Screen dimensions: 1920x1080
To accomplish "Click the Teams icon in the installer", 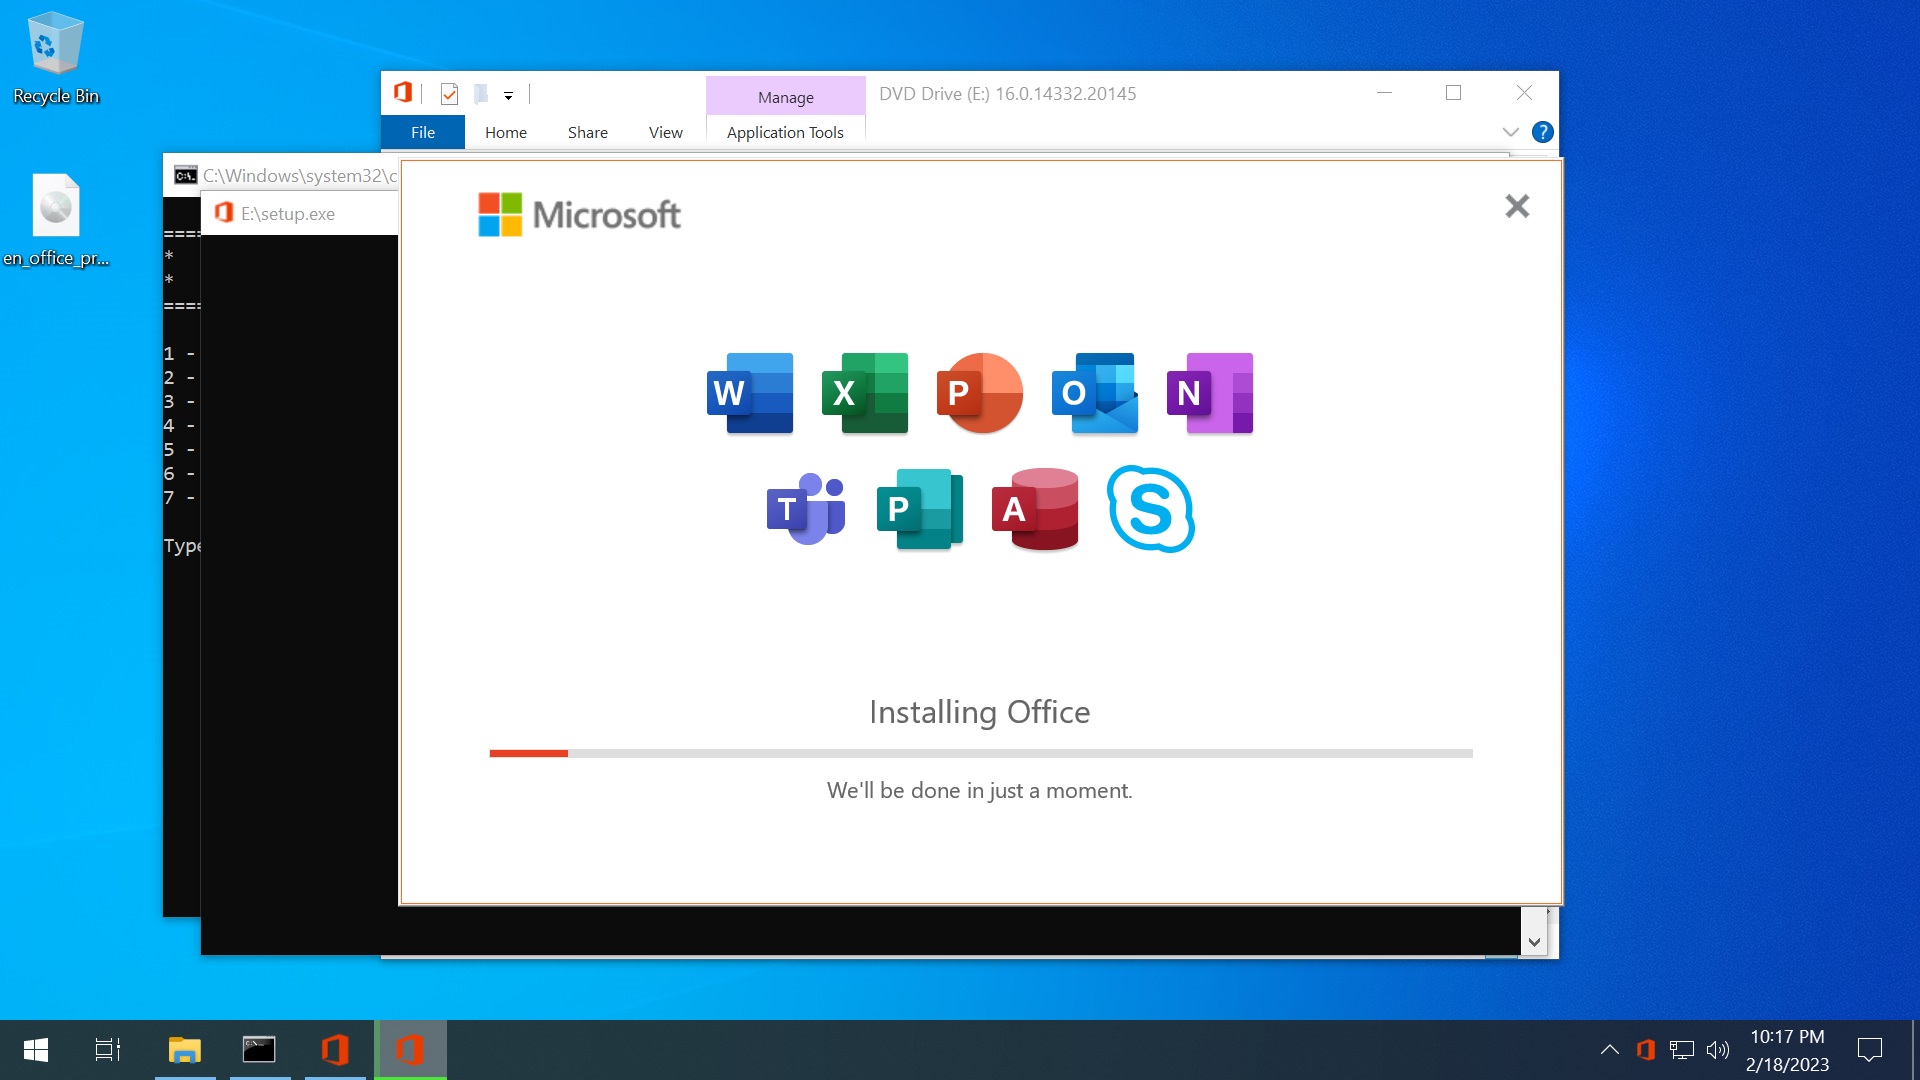I will click(x=806, y=509).
